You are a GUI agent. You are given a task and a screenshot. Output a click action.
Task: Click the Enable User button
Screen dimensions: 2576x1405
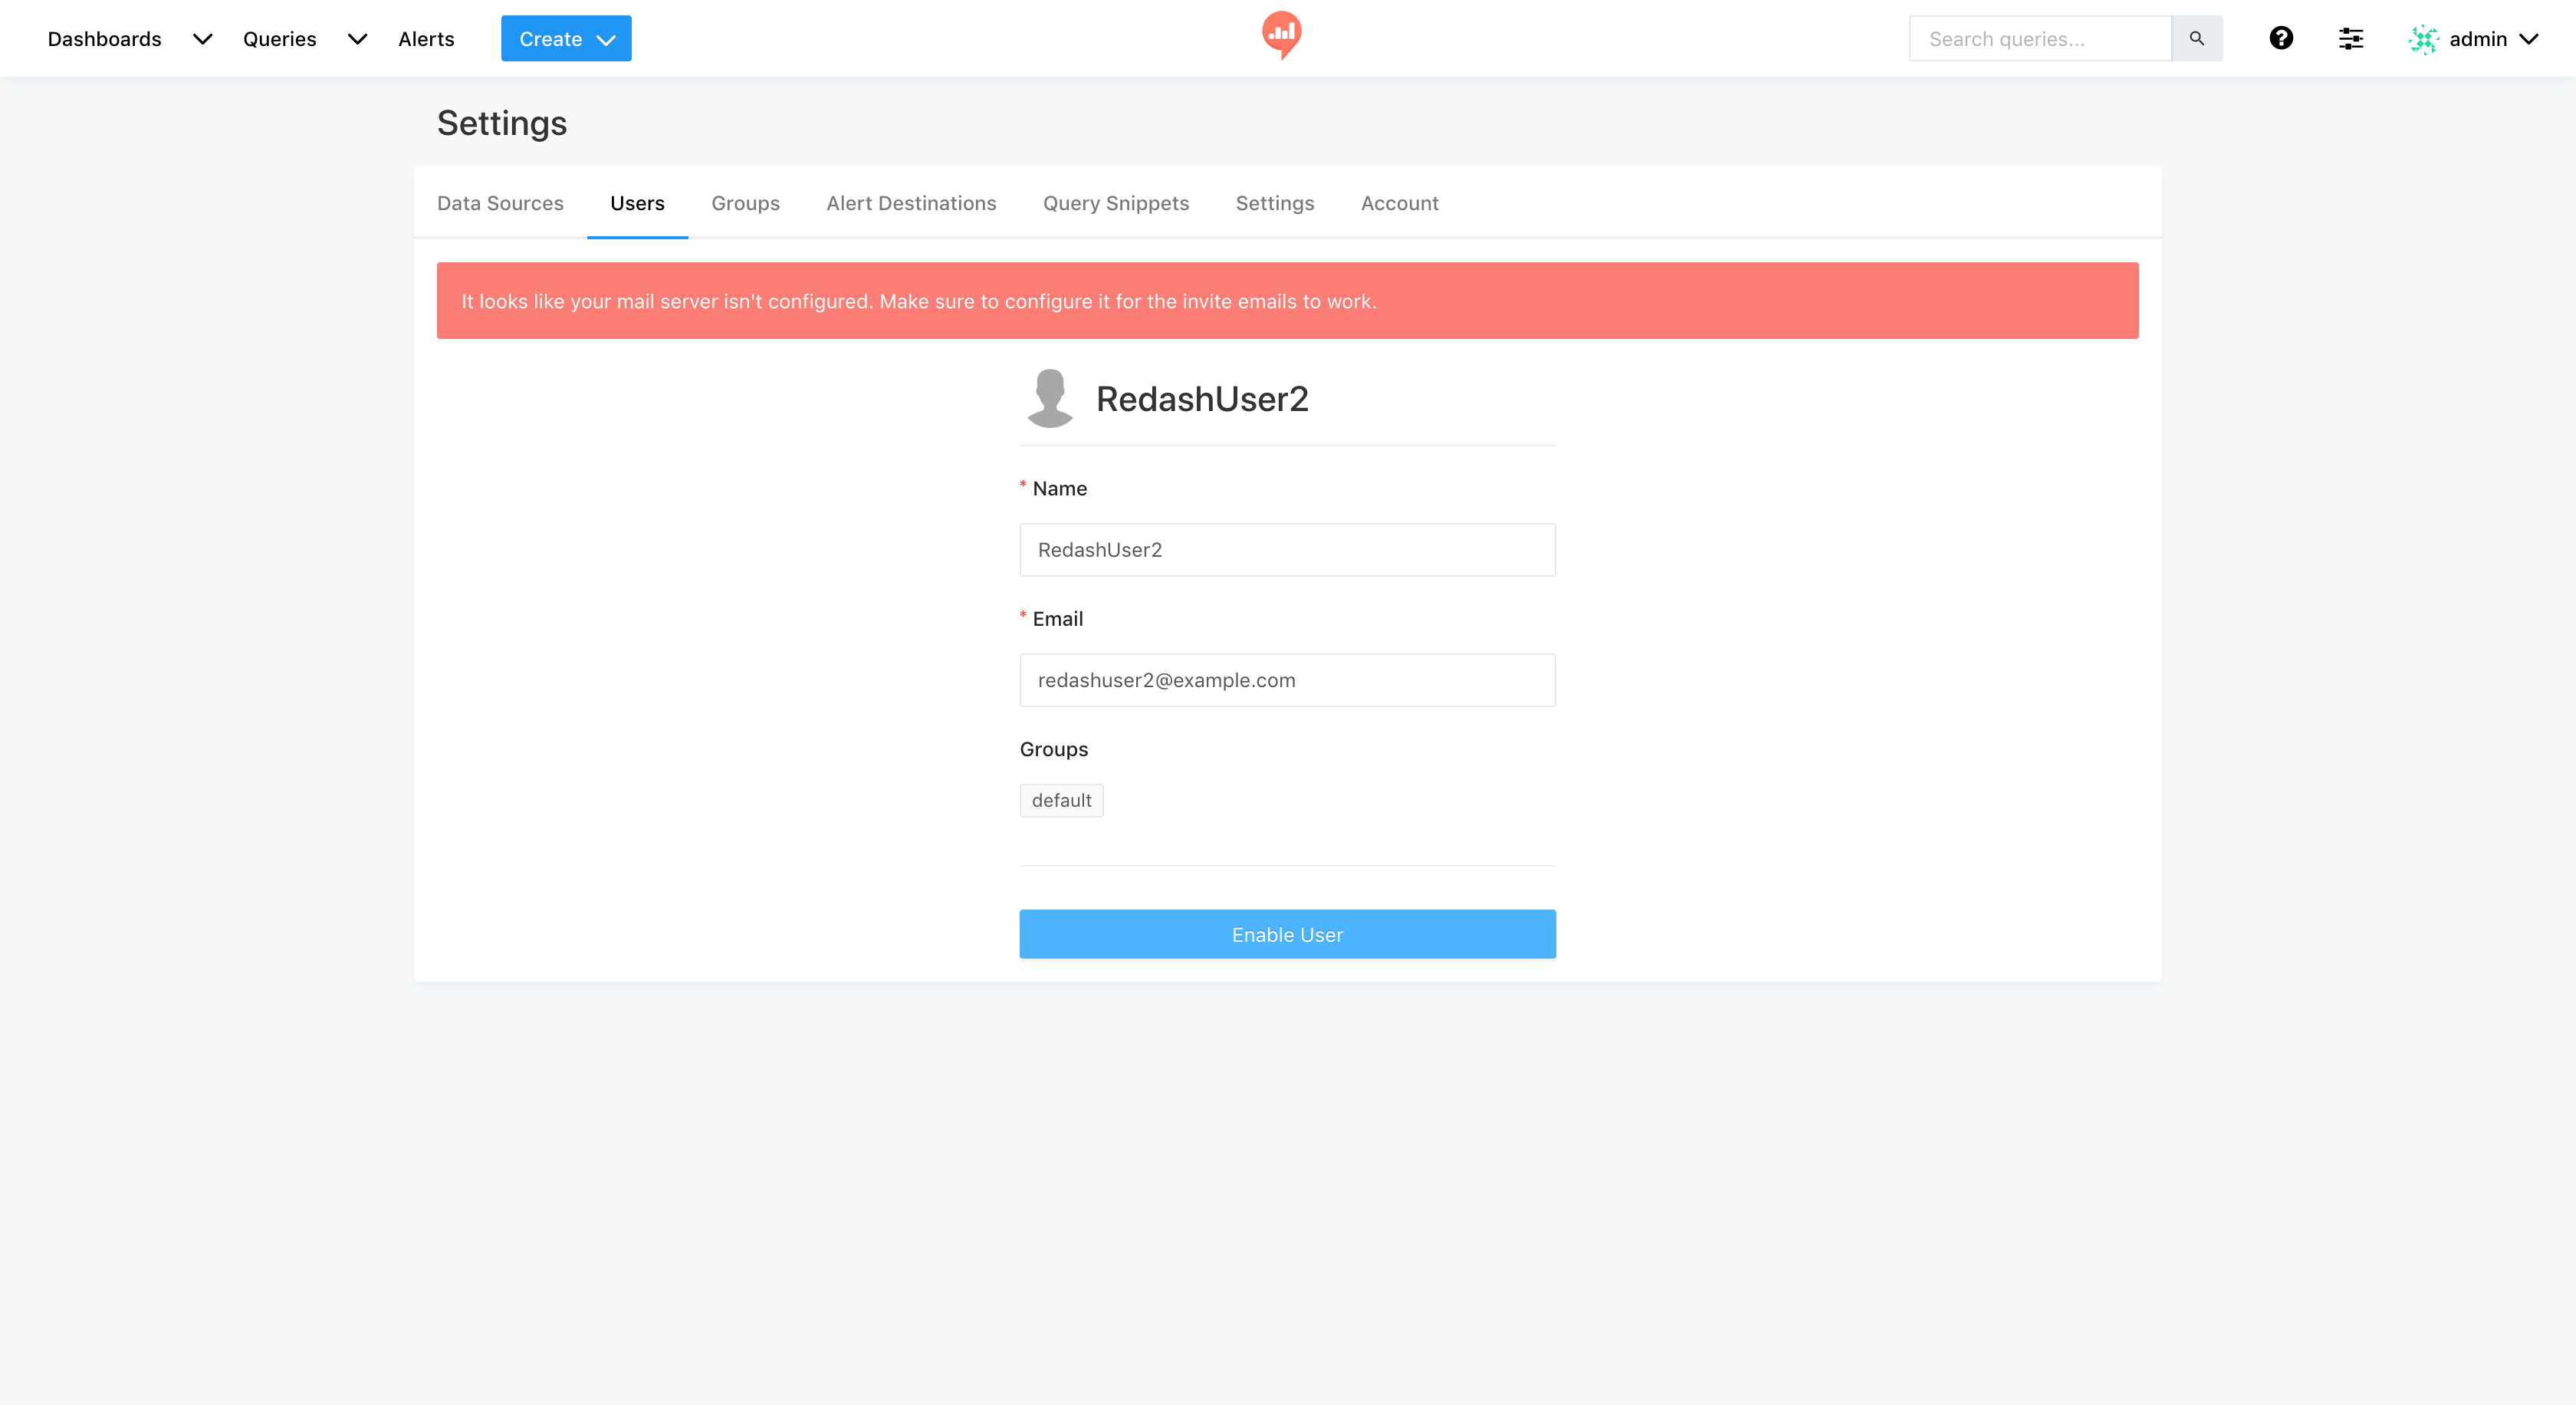1287,934
